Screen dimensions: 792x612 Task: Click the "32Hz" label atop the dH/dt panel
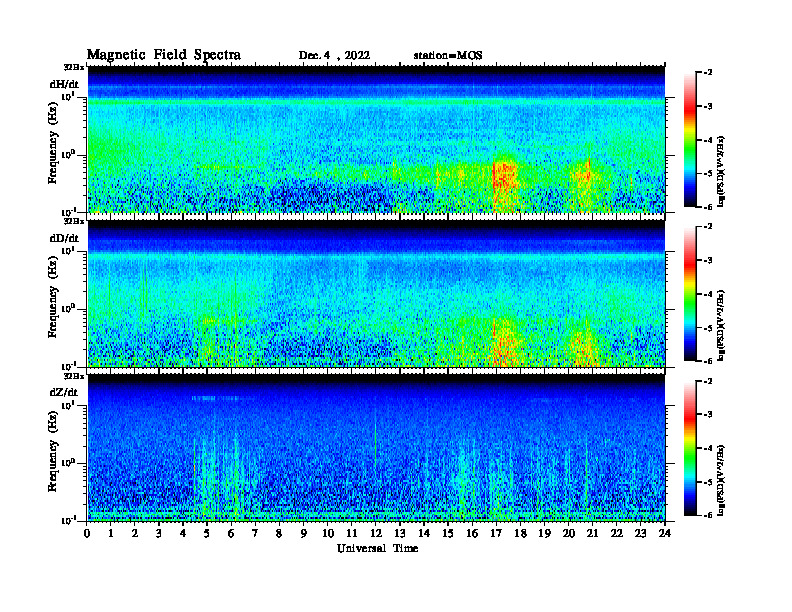(73, 66)
